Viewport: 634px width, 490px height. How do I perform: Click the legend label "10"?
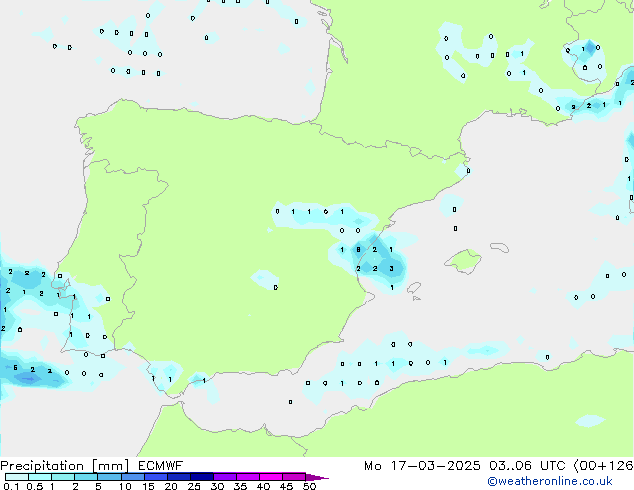(x=125, y=486)
